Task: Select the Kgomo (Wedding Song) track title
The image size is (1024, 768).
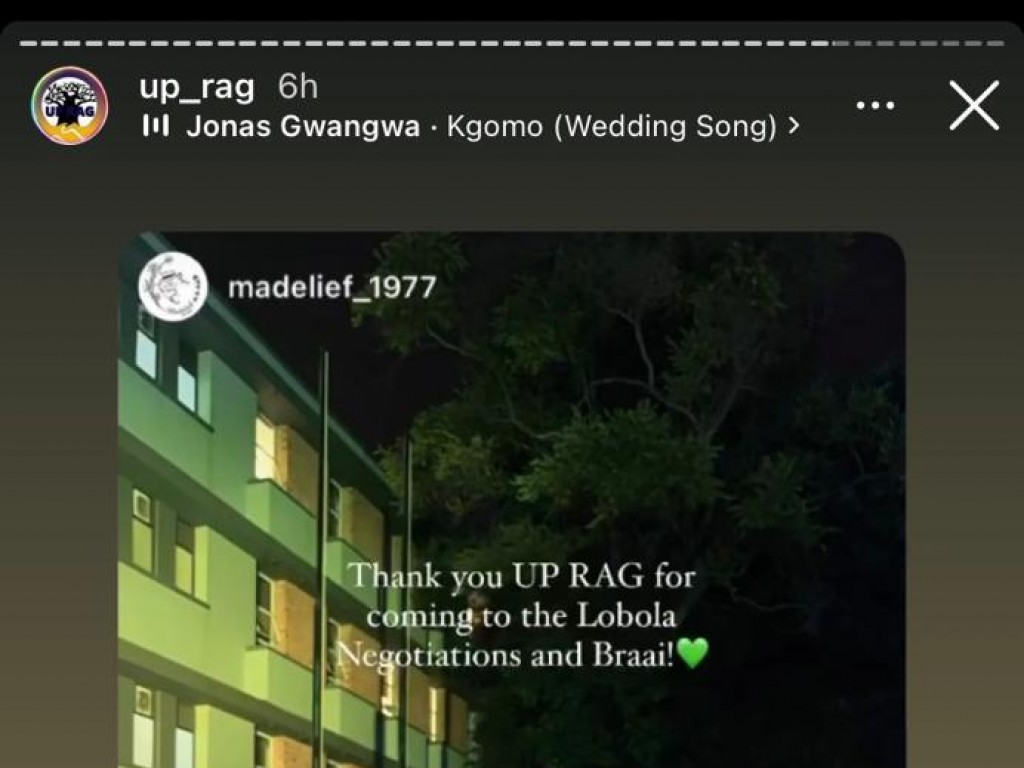Action: point(612,127)
